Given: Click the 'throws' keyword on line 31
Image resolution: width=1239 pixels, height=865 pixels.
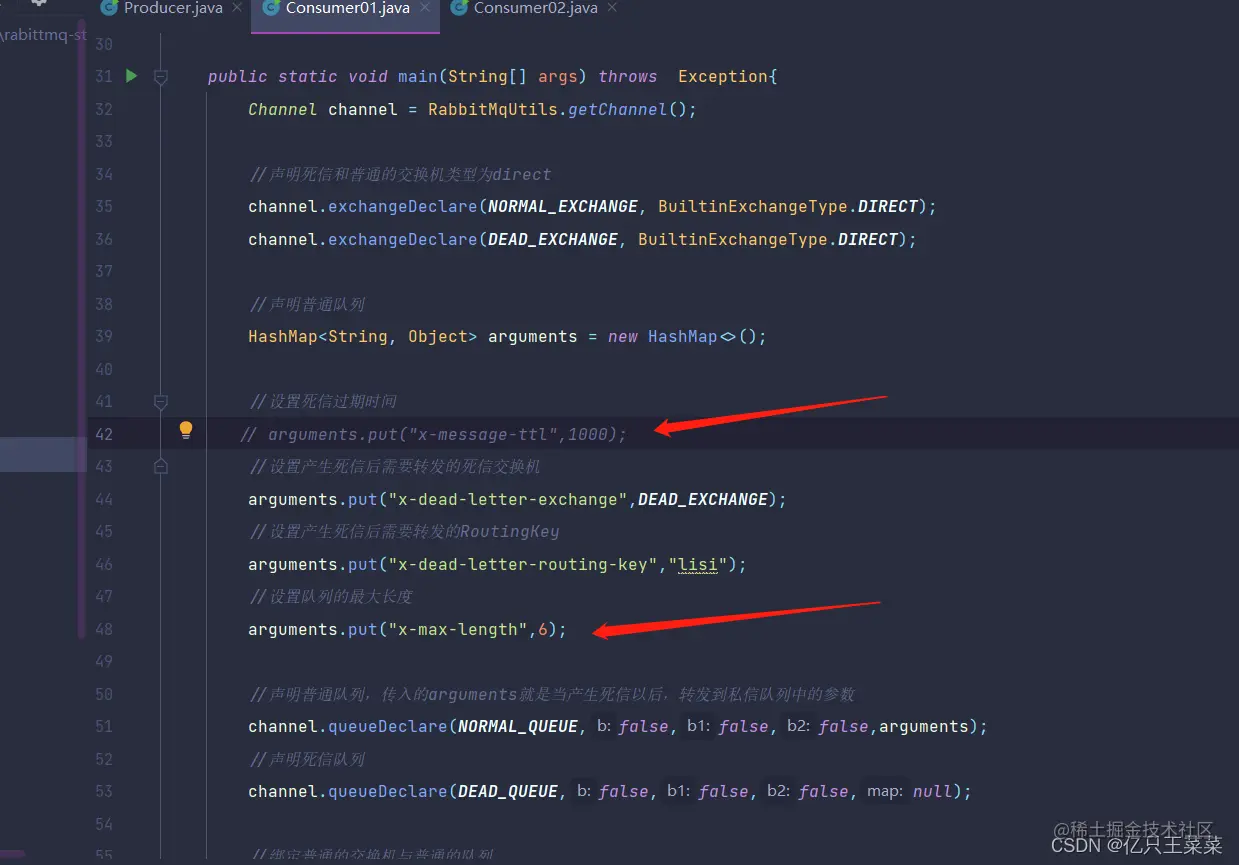Looking at the screenshot, I should [628, 77].
